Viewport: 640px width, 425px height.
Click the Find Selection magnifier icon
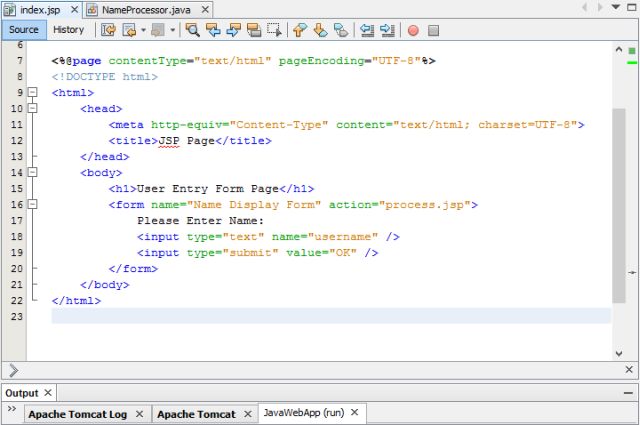point(193,30)
